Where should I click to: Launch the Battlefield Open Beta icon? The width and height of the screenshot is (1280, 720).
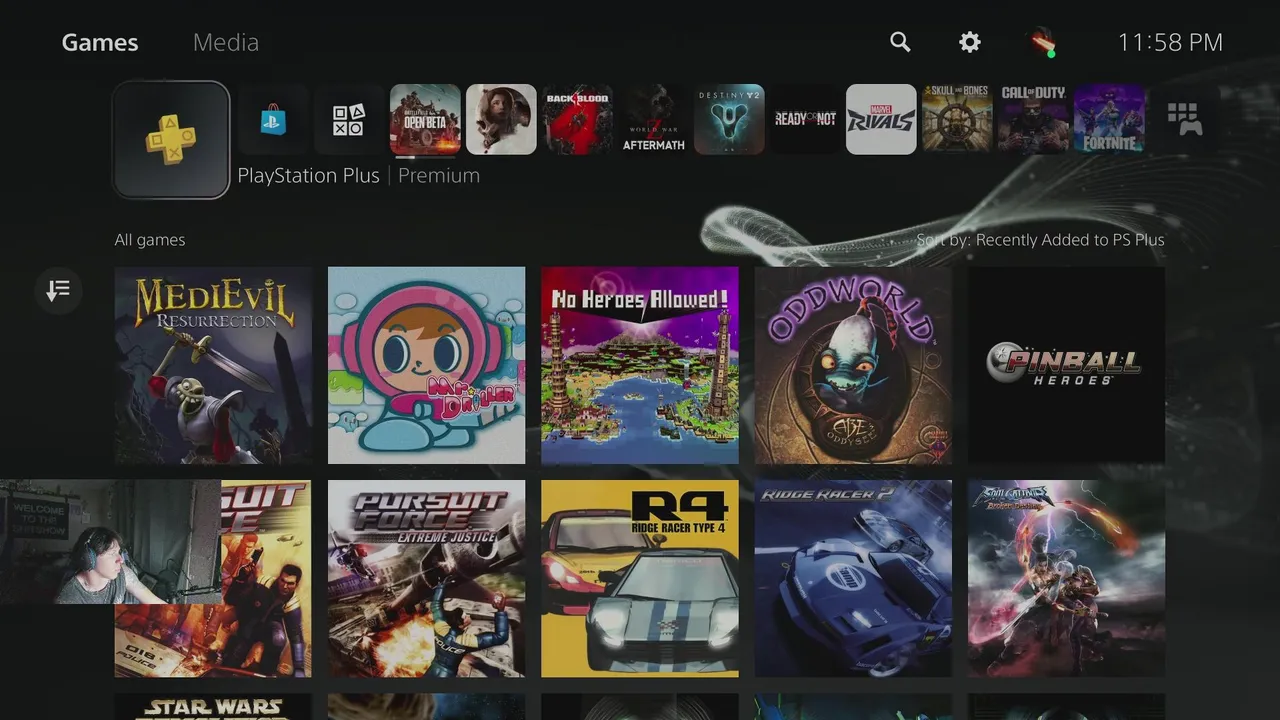tap(425, 120)
